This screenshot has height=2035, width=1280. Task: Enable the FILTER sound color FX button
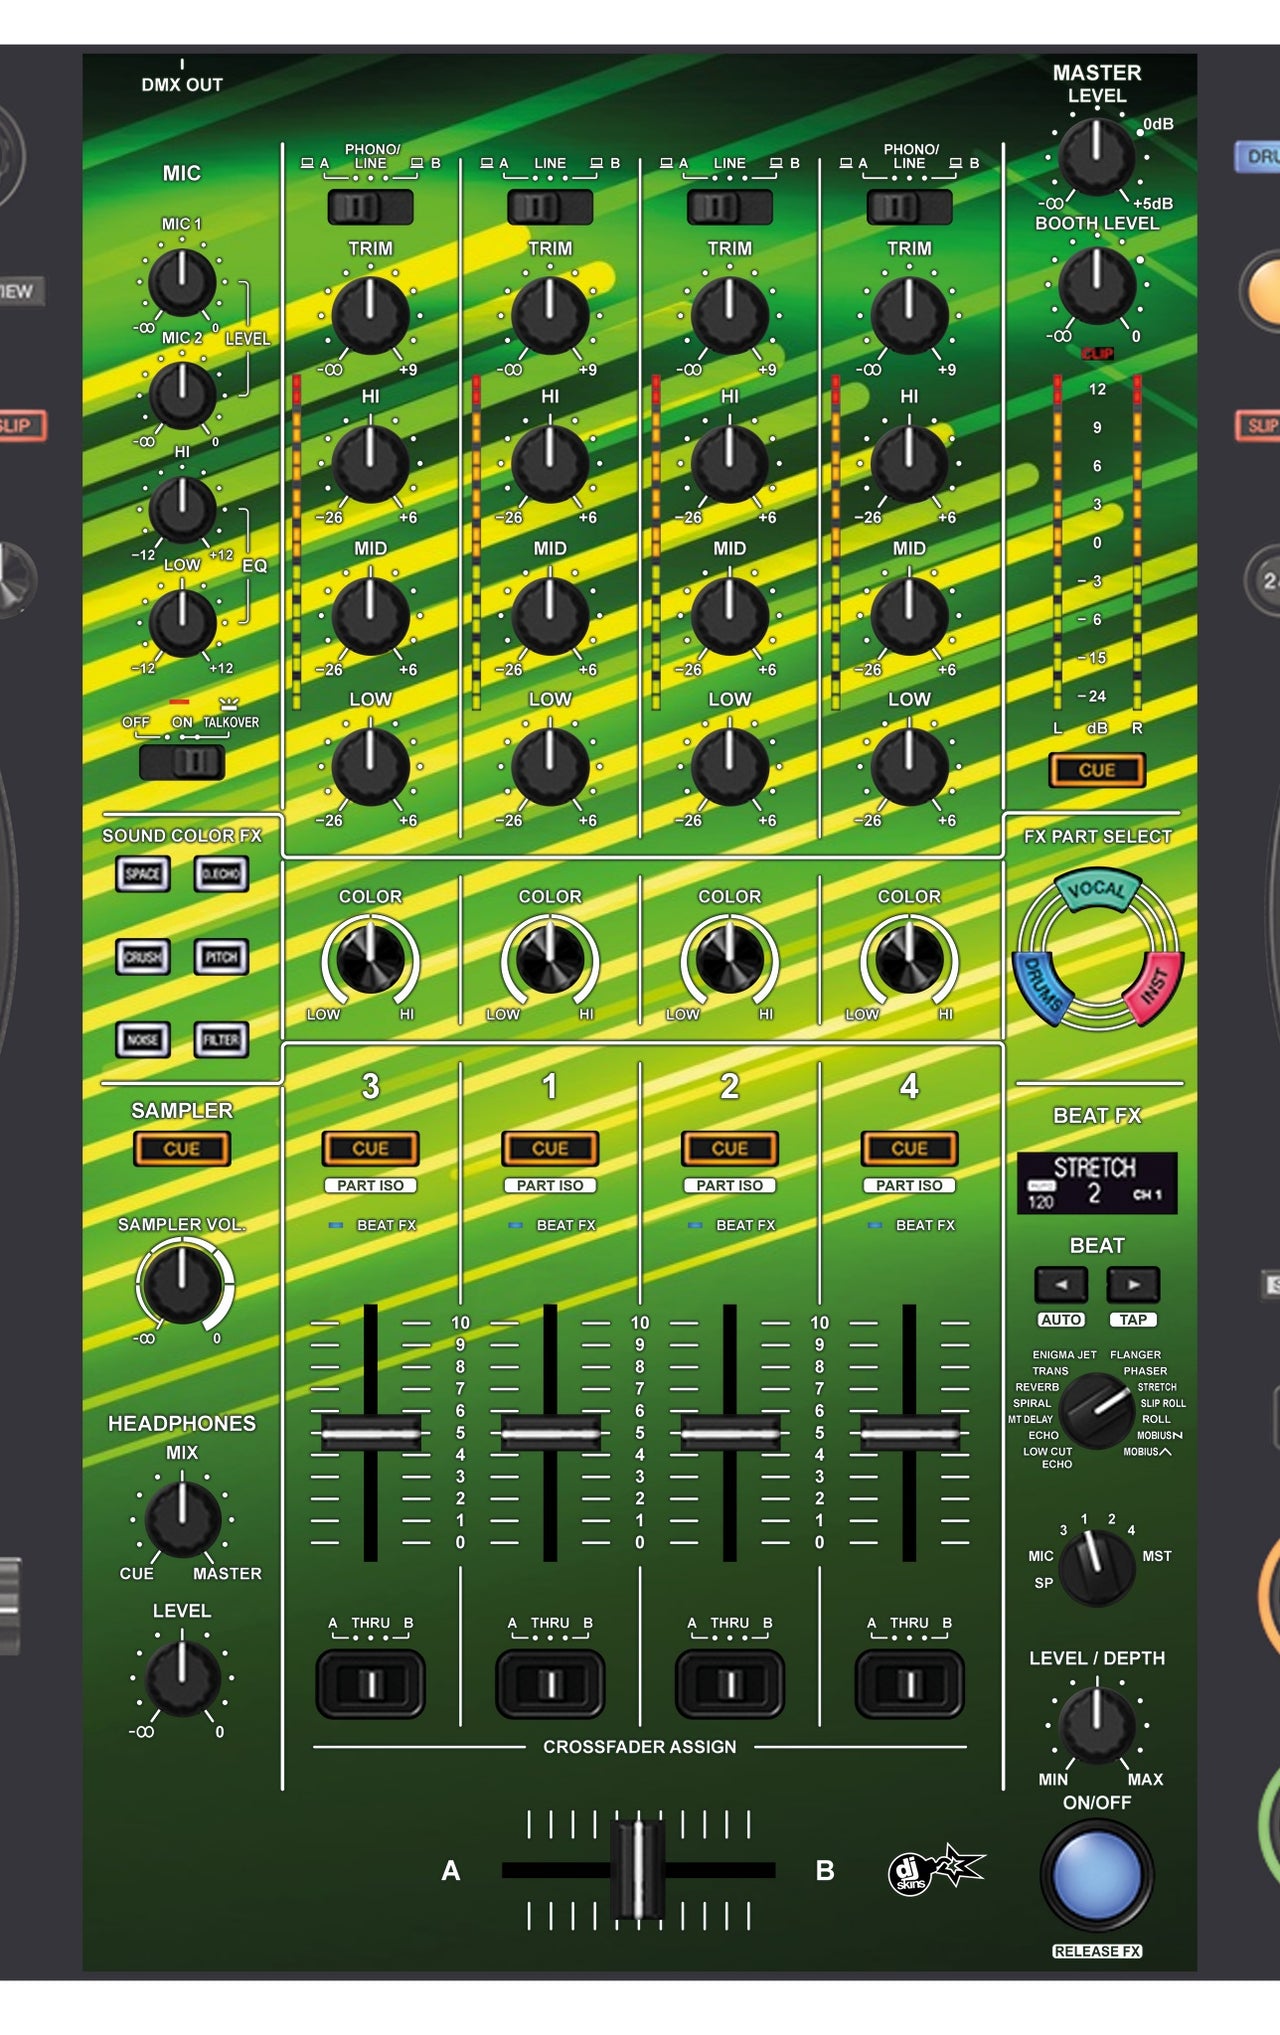tap(221, 1040)
